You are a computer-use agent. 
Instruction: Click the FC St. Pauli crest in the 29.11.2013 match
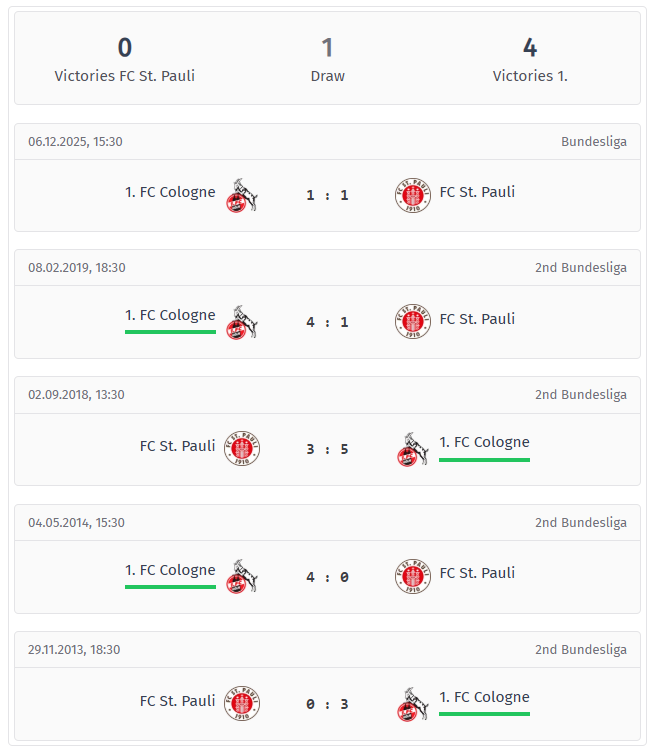point(241,703)
